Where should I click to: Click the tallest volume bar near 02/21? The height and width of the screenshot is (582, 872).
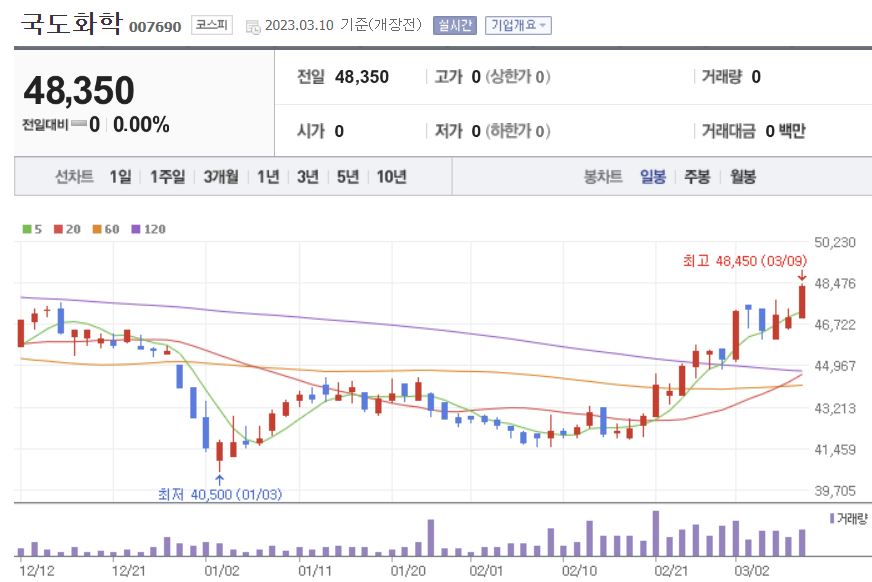coord(656,533)
